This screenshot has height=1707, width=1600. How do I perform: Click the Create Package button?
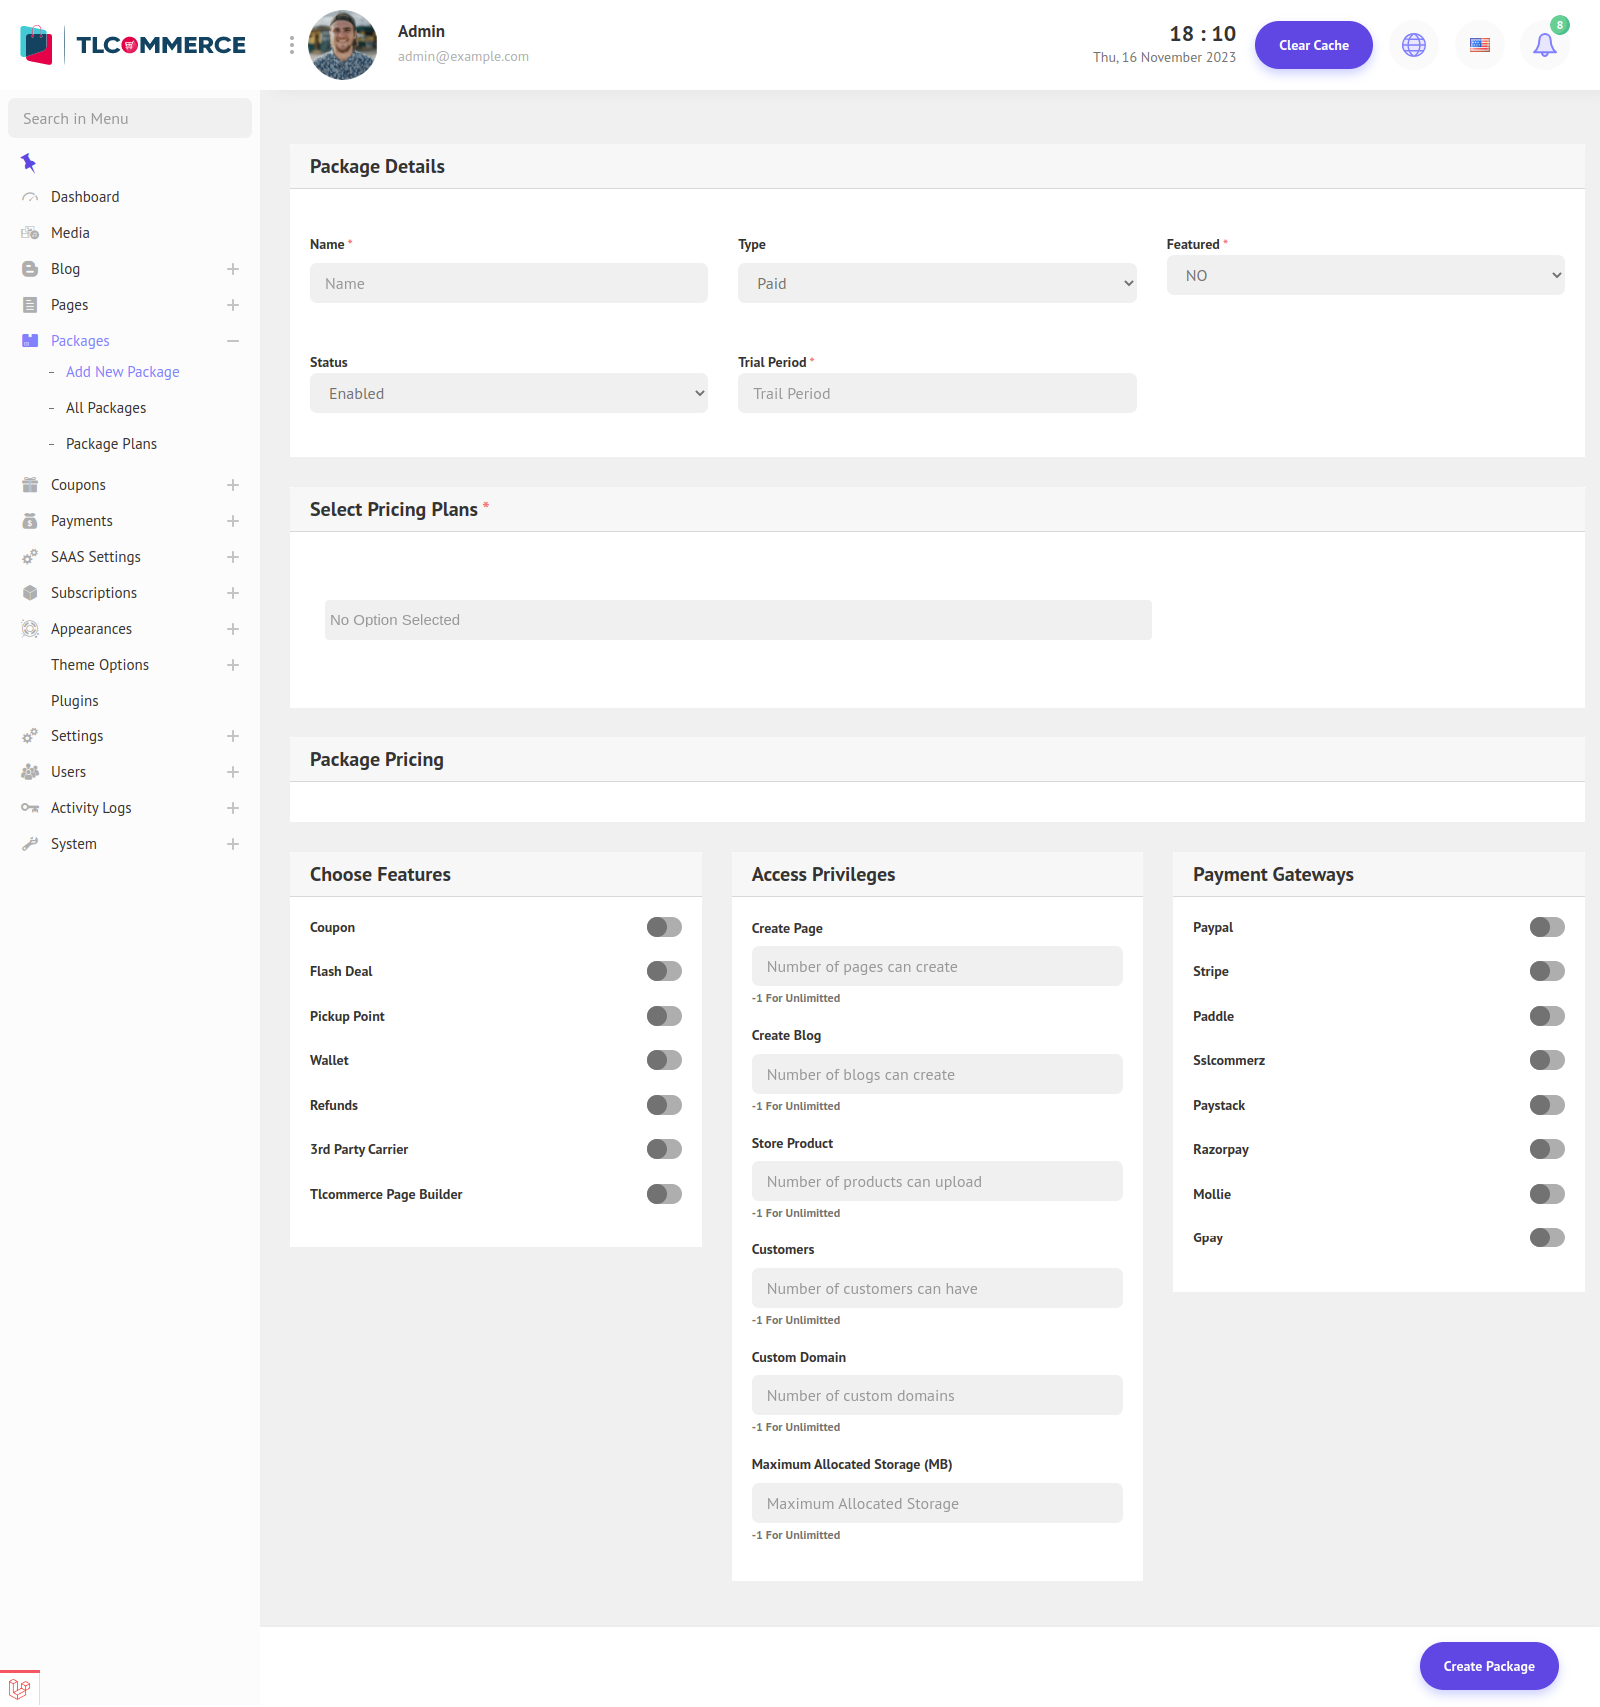click(1488, 1665)
